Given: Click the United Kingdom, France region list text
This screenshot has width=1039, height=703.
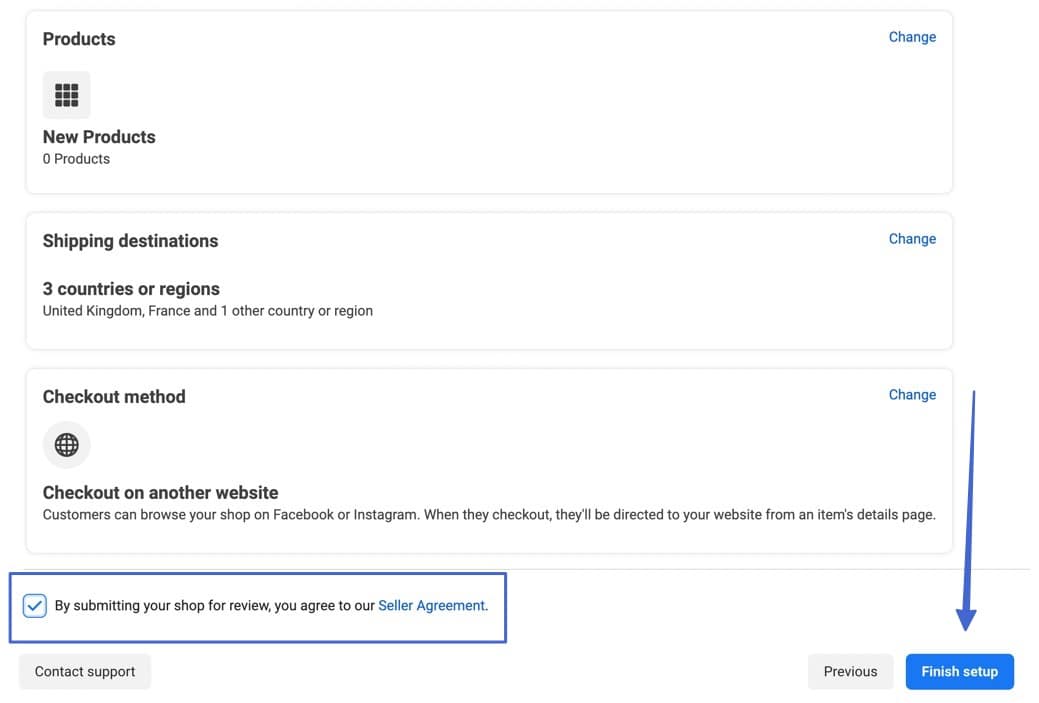Looking at the screenshot, I should (x=207, y=311).
